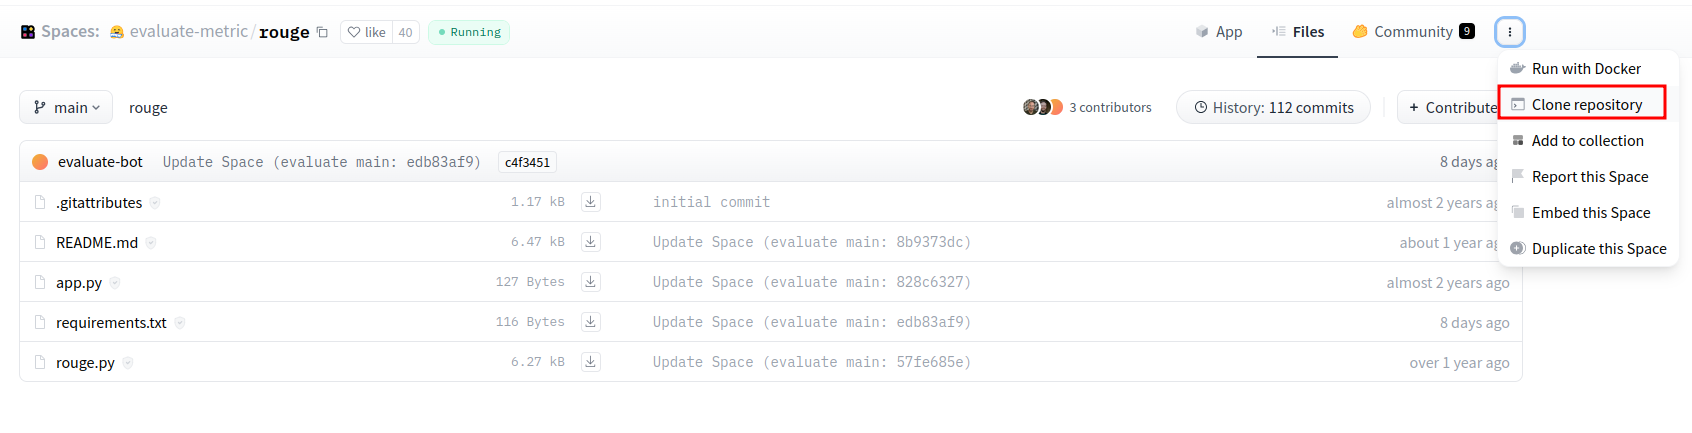The height and width of the screenshot is (433, 1692).
Task: Open the three-dots more options menu
Action: [x=1509, y=32]
